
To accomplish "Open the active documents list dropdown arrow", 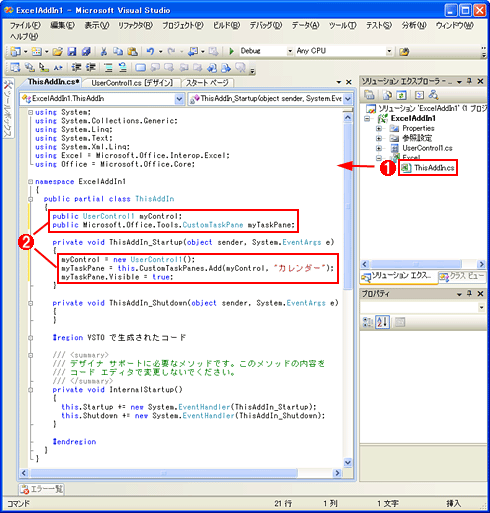I will click(339, 82).
